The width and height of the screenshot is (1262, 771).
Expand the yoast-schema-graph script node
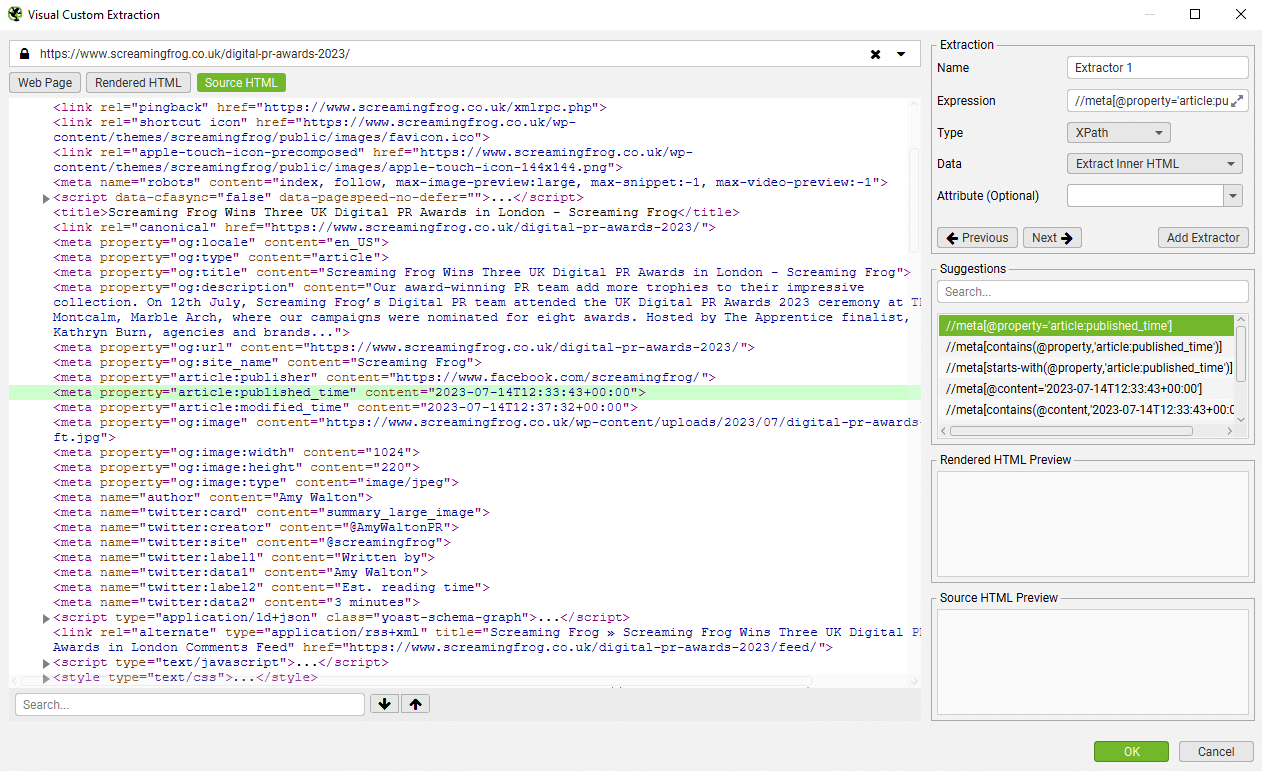[x=46, y=618]
